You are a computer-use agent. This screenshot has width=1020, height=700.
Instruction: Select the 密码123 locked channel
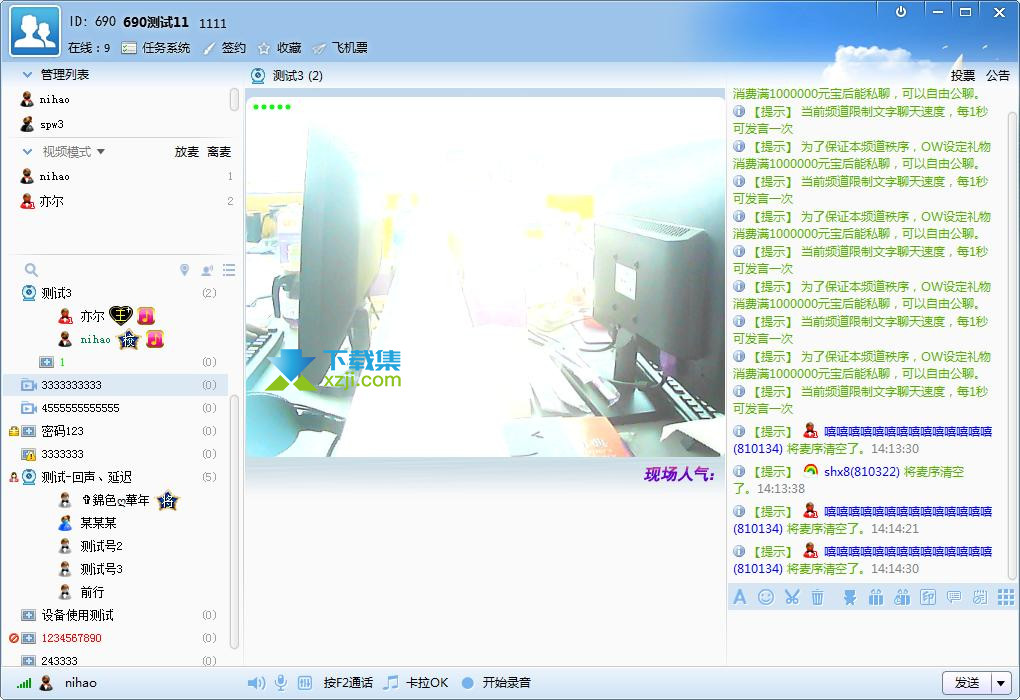[116, 431]
